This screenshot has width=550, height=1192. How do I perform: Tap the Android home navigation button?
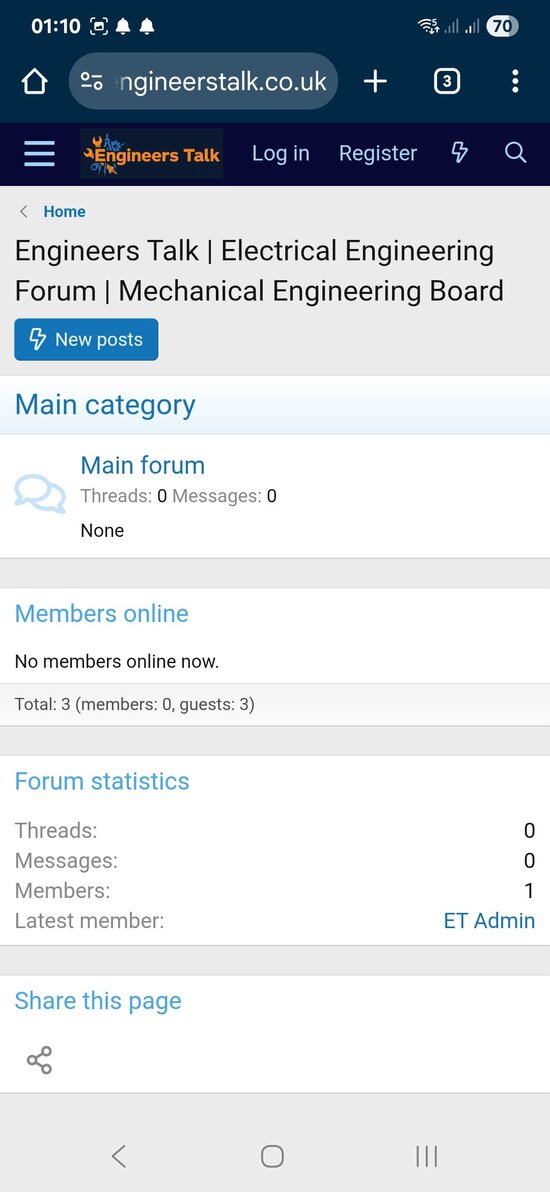[272, 1156]
